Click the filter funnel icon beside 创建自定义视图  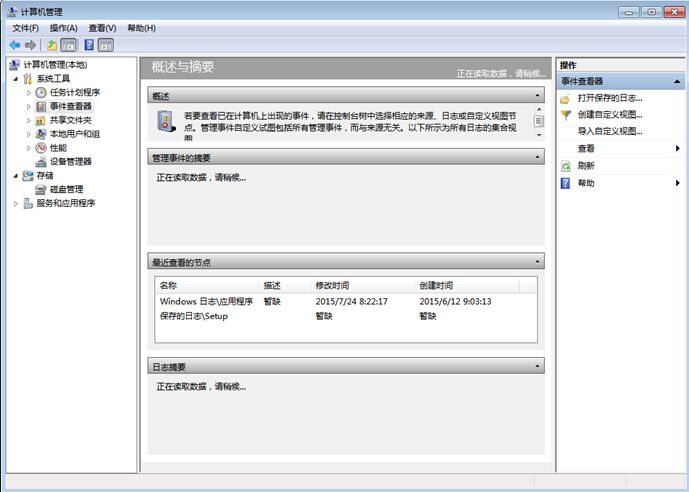(566, 115)
